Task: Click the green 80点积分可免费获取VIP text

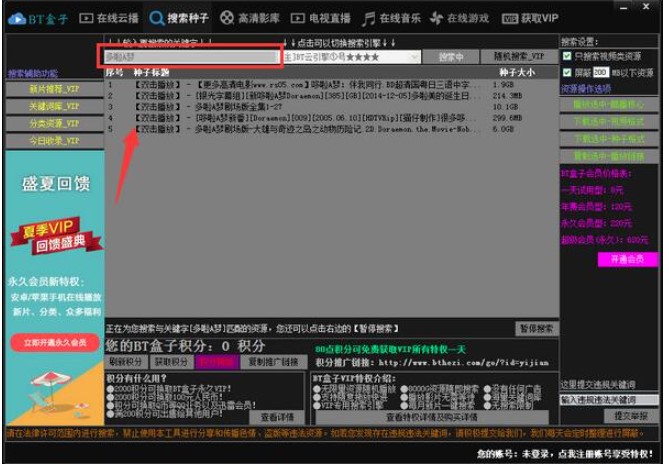Action: pyautogui.click(x=390, y=349)
